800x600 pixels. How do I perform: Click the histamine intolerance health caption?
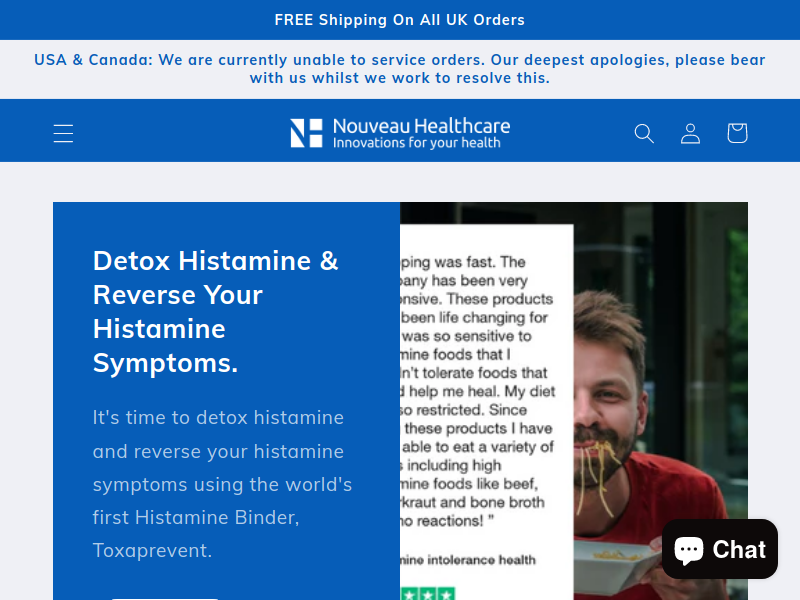click(468, 560)
